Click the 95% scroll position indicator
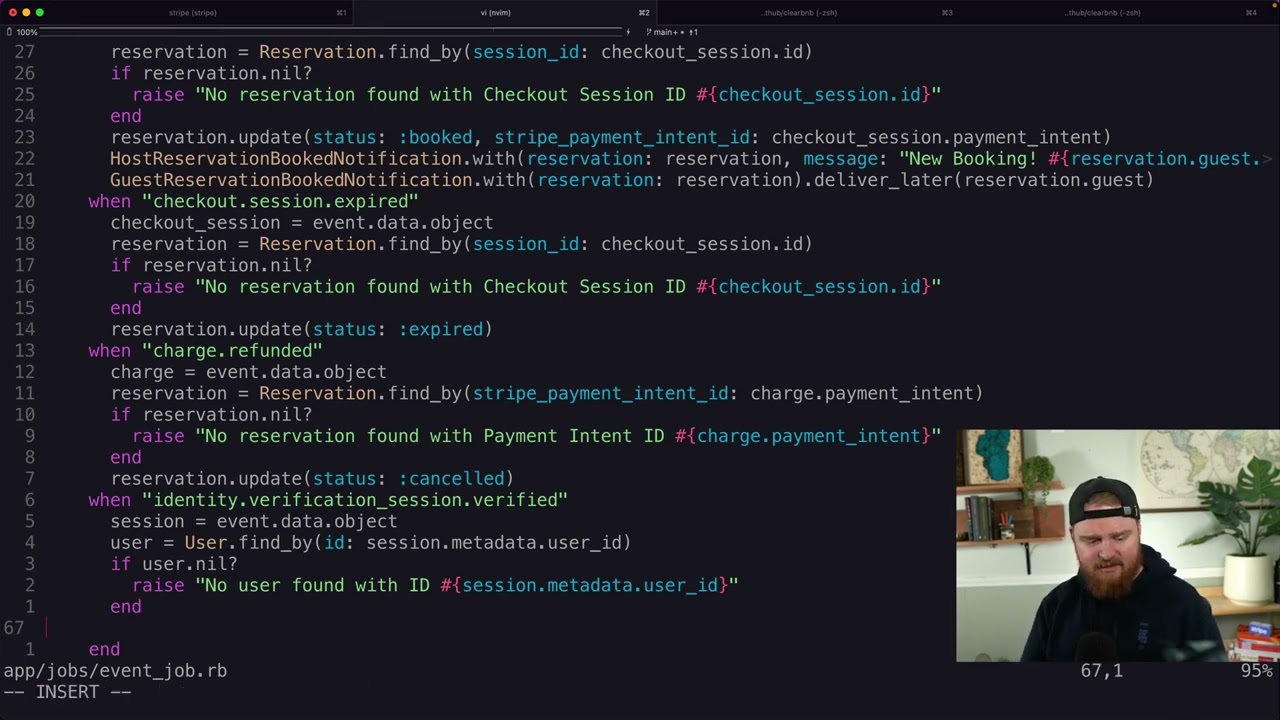Image resolution: width=1280 pixels, height=720 pixels. 1256,671
